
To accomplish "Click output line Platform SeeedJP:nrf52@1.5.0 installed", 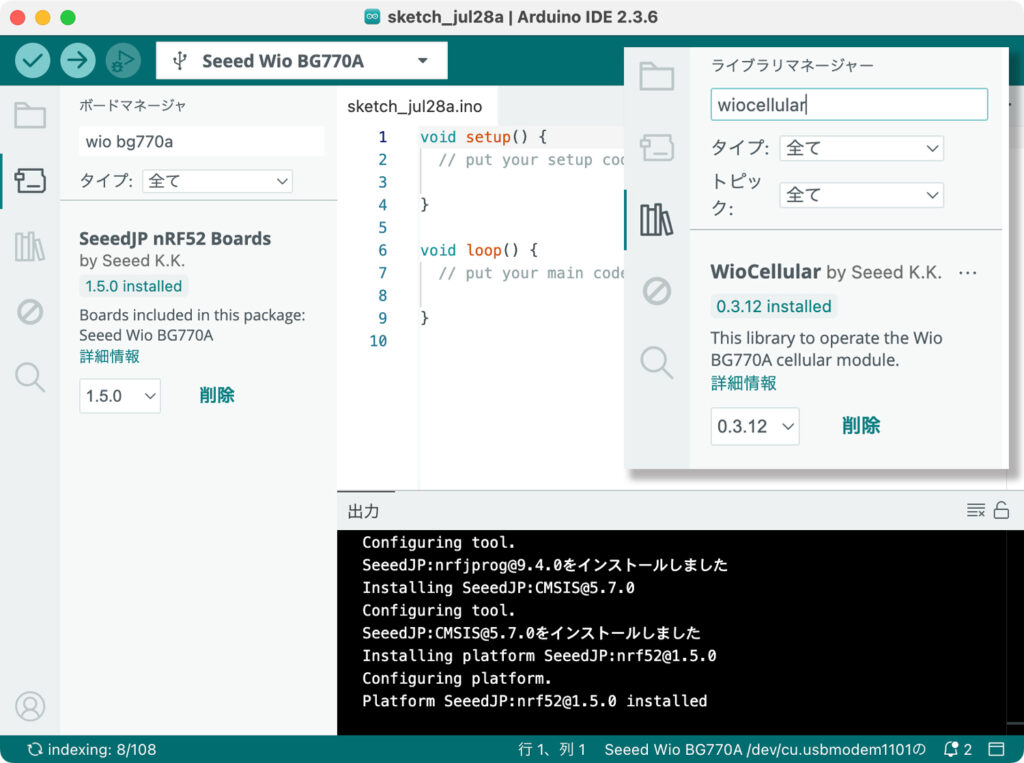I will pos(534,701).
